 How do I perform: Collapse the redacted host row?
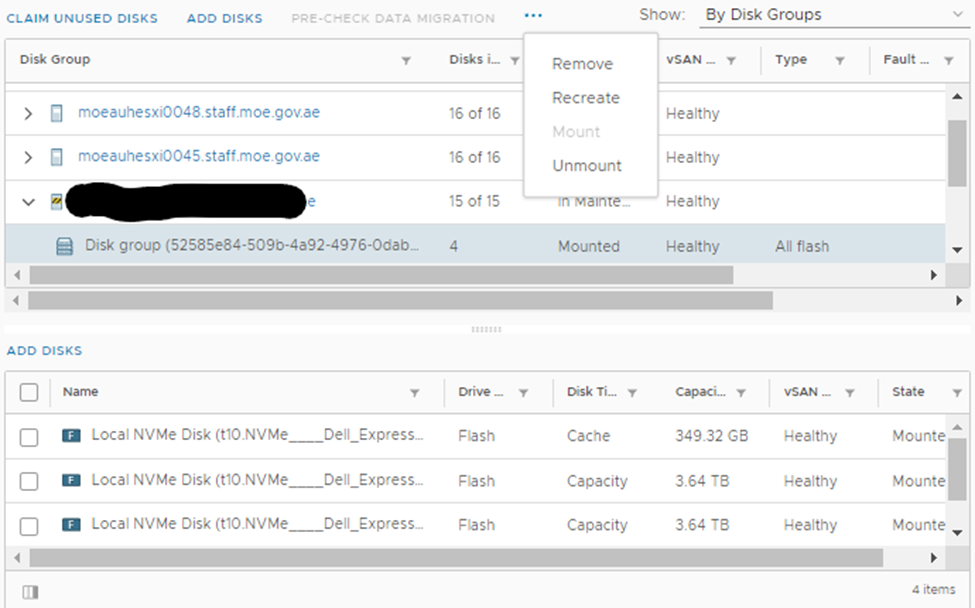point(28,202)
